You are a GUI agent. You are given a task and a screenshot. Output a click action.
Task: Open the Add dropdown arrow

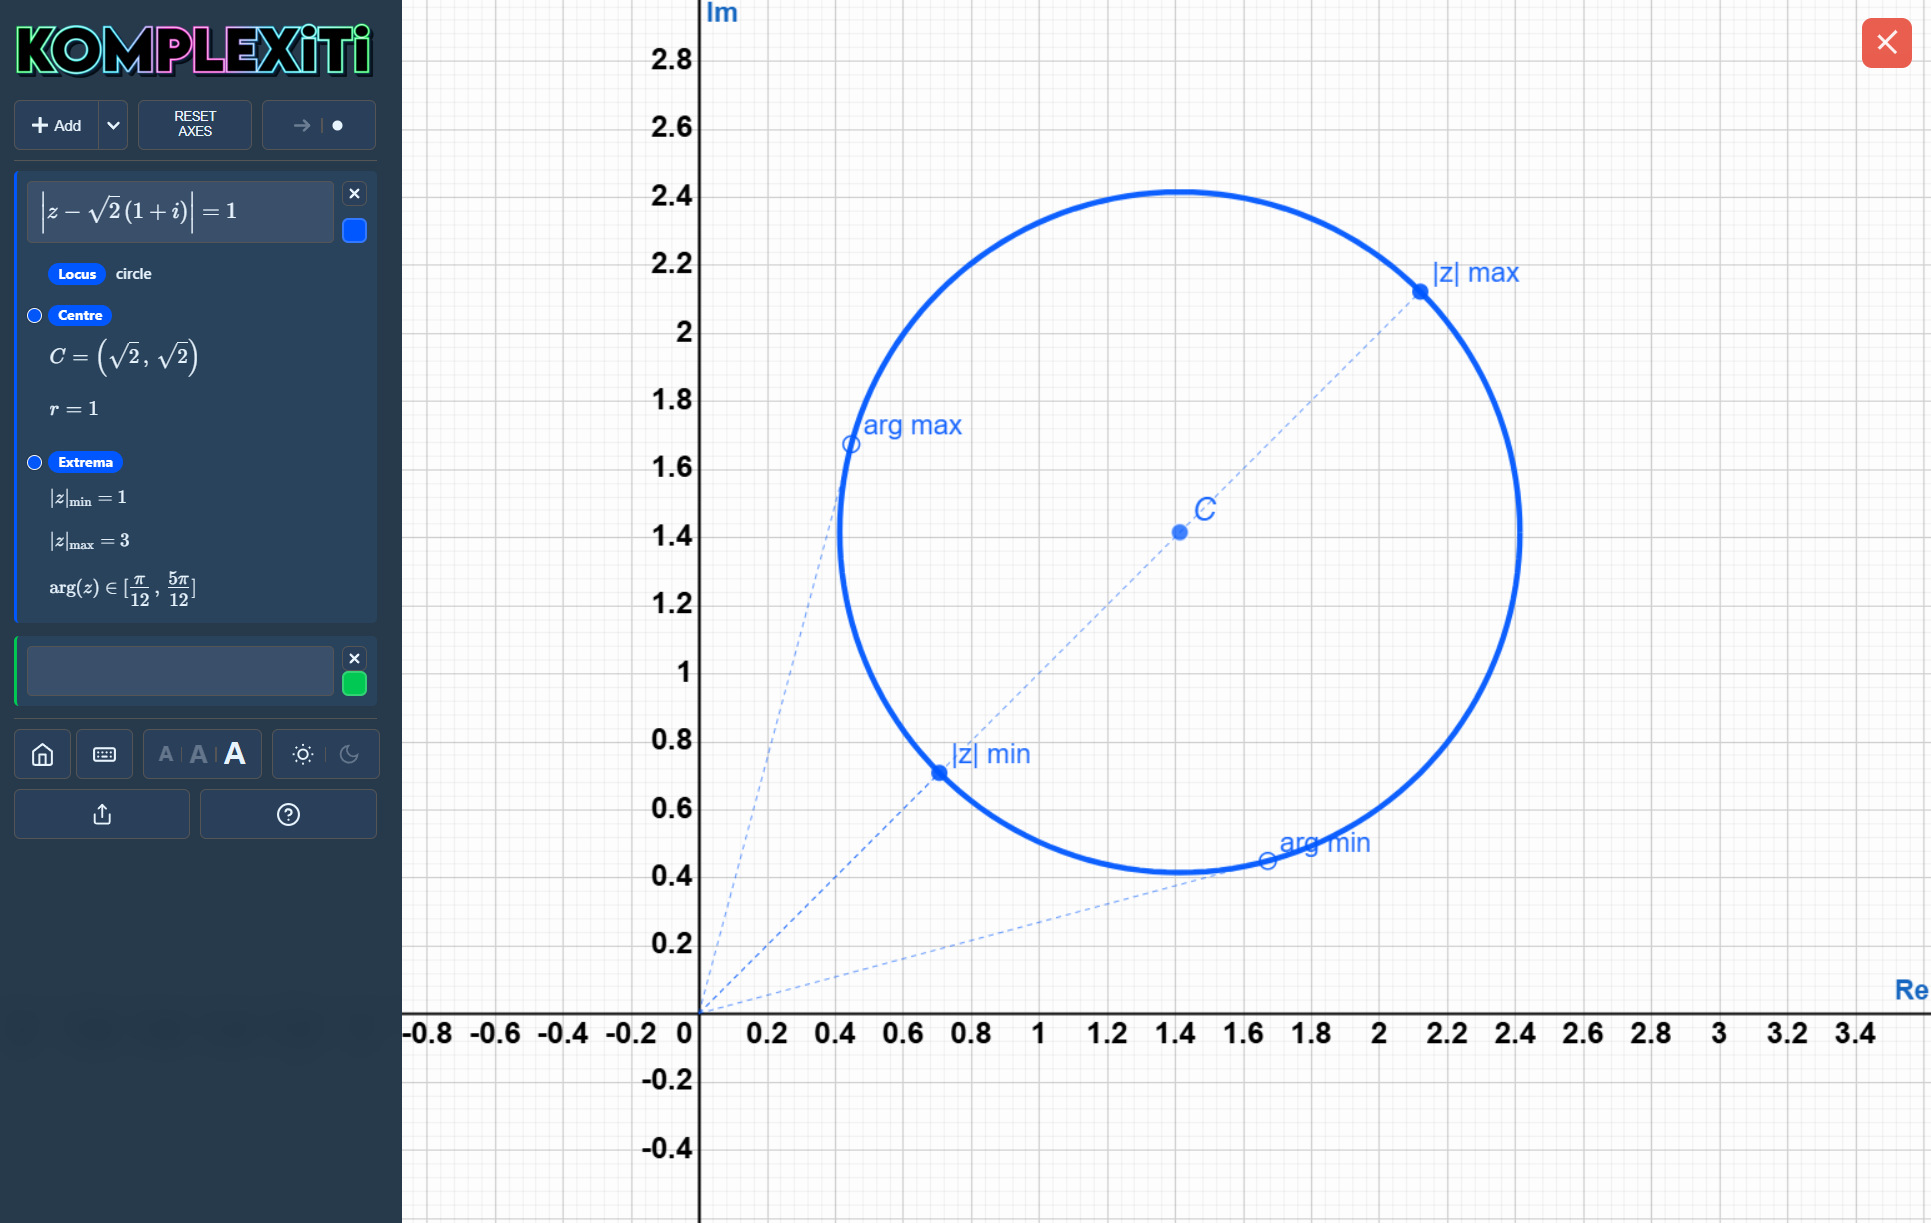click(114, 125)
